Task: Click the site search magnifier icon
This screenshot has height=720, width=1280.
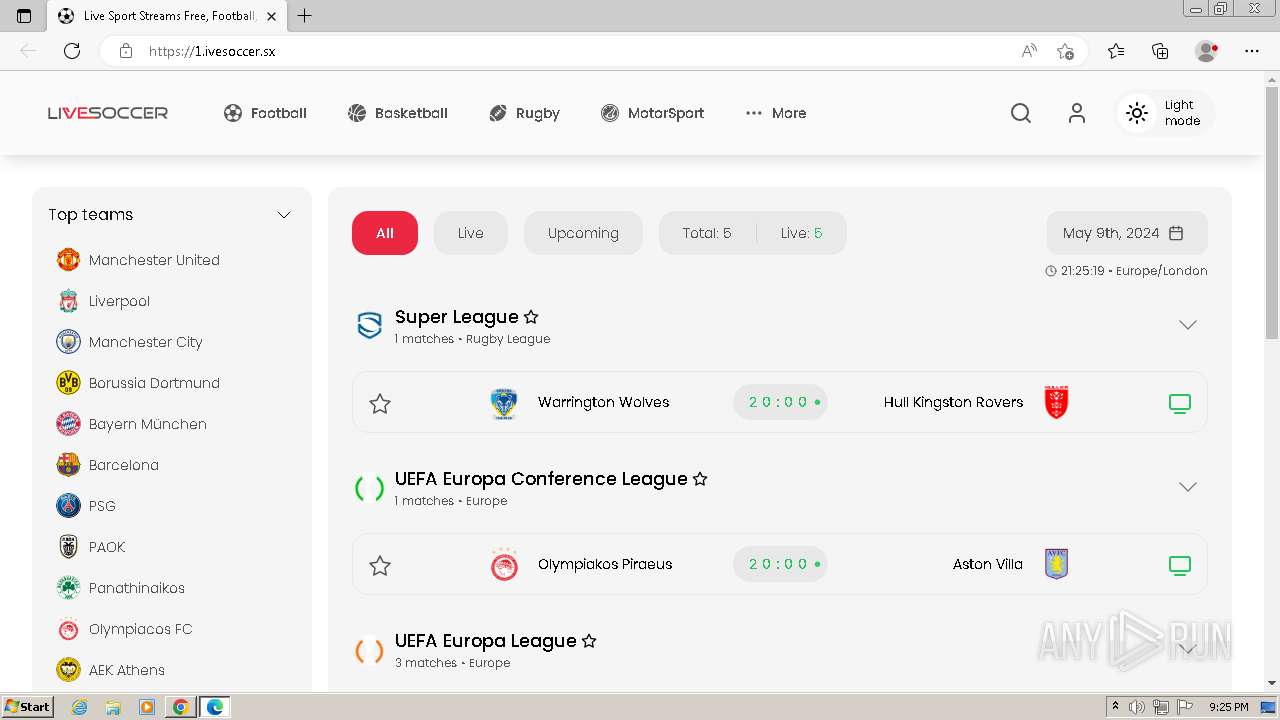Action: (1021, 113)
